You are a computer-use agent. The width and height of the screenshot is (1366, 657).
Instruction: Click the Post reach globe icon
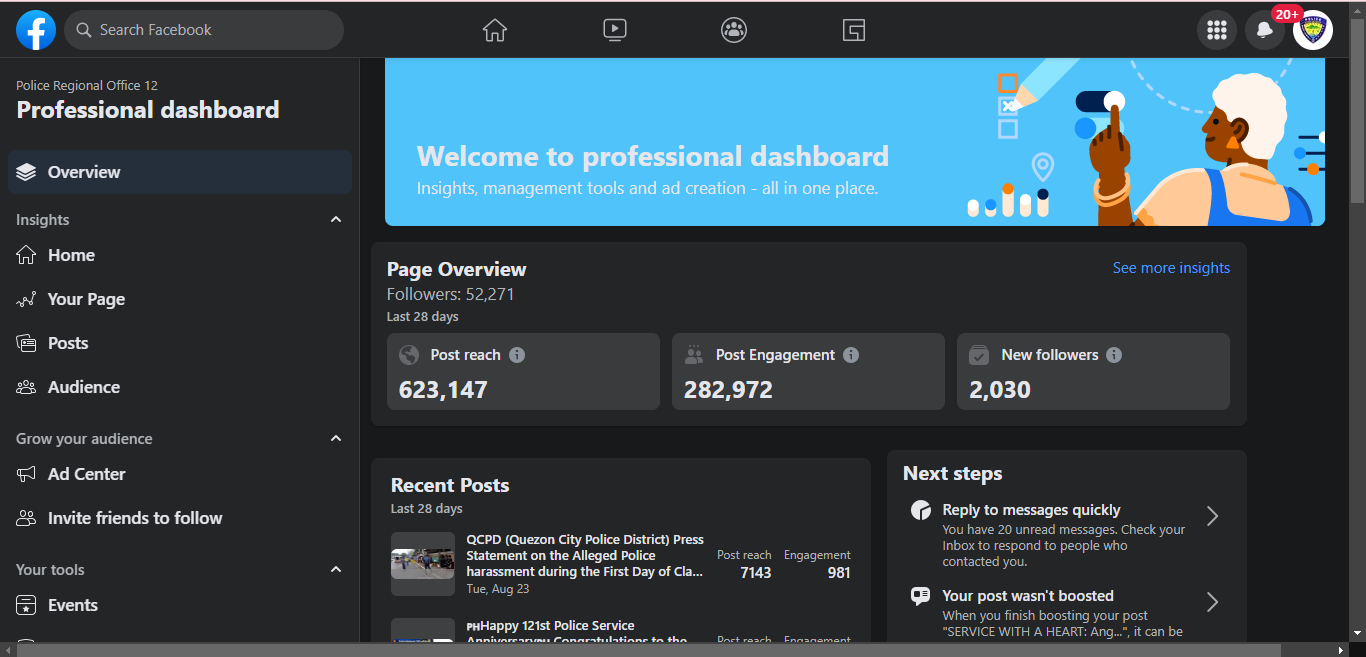tap(409, 355)
